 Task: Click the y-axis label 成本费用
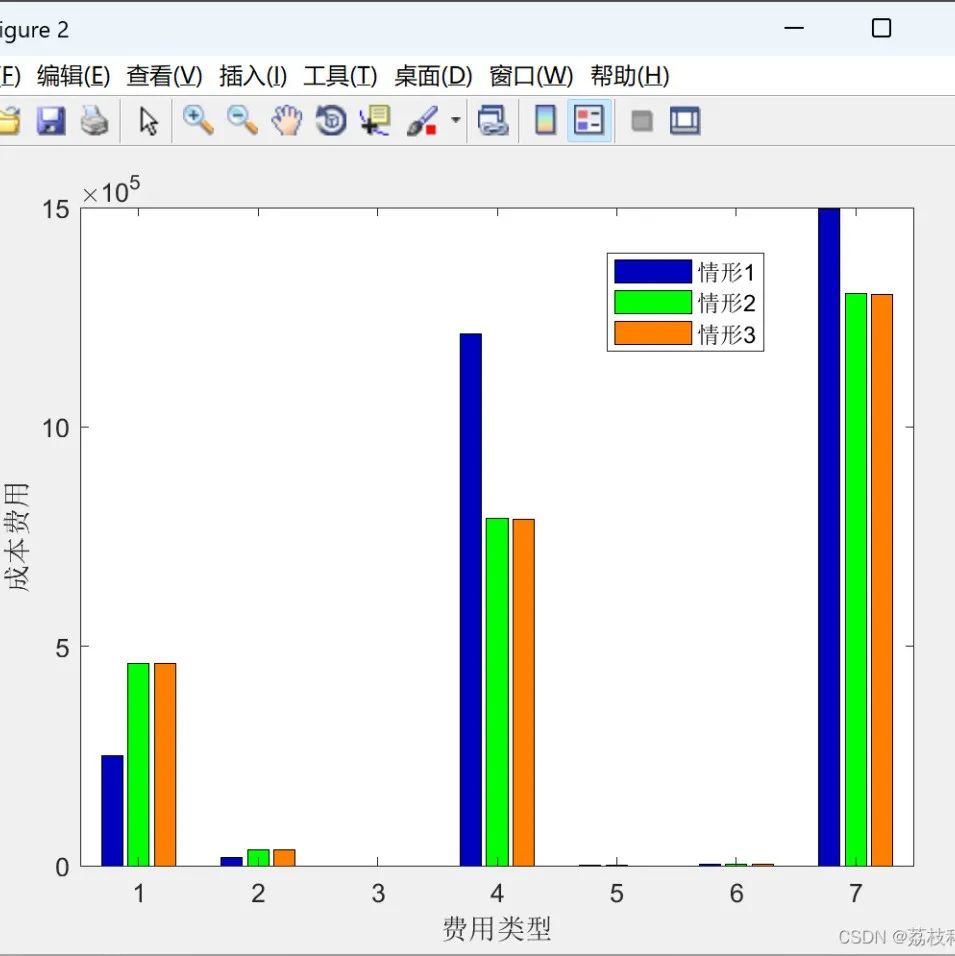[17, 537]
